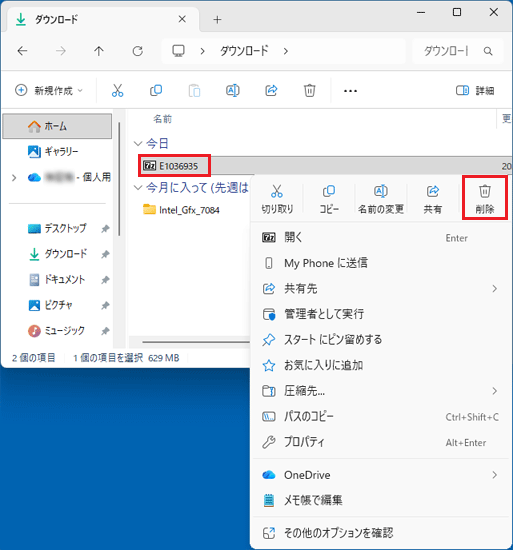Choose 管理者として実行
The width and height of the screenshot is (513, 550).
click(380, 314)
